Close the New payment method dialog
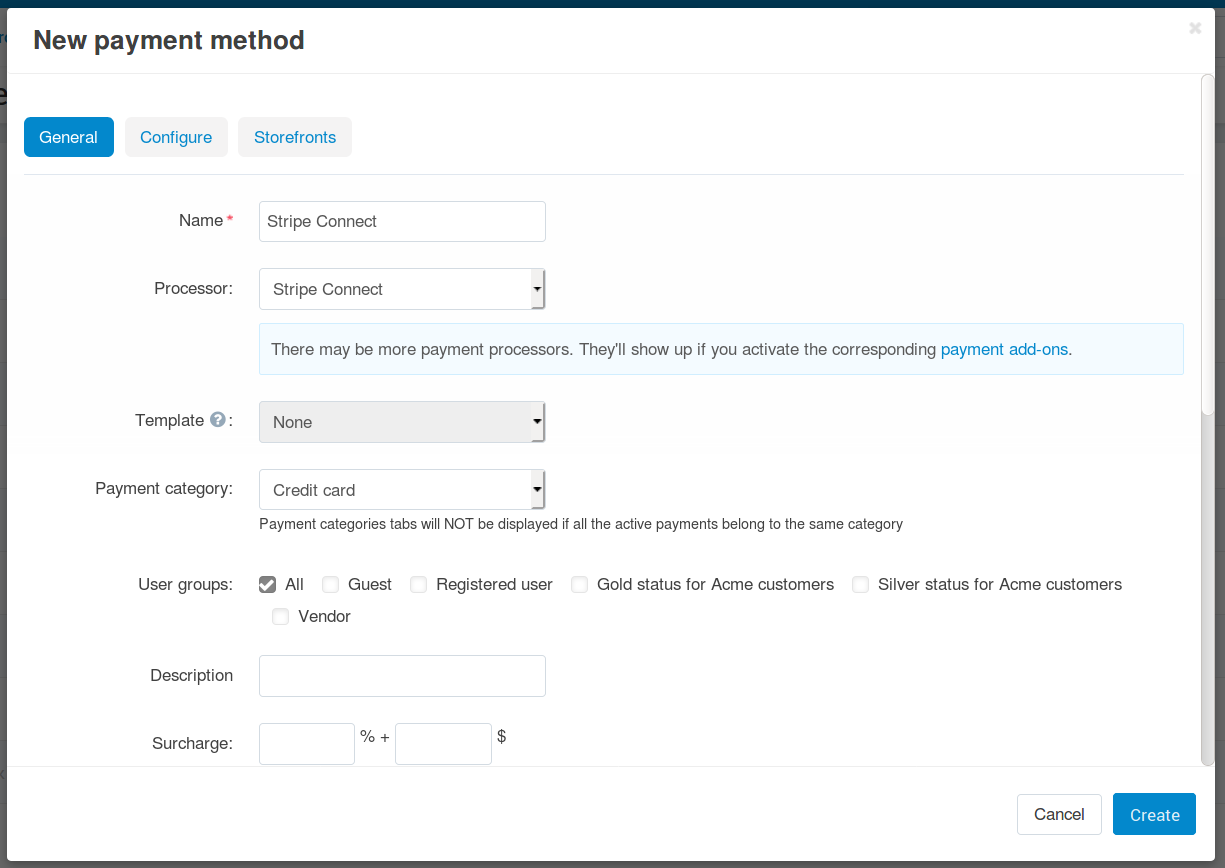The width and height of the screenshot is (1225, 868). (x=1195, y=29)
